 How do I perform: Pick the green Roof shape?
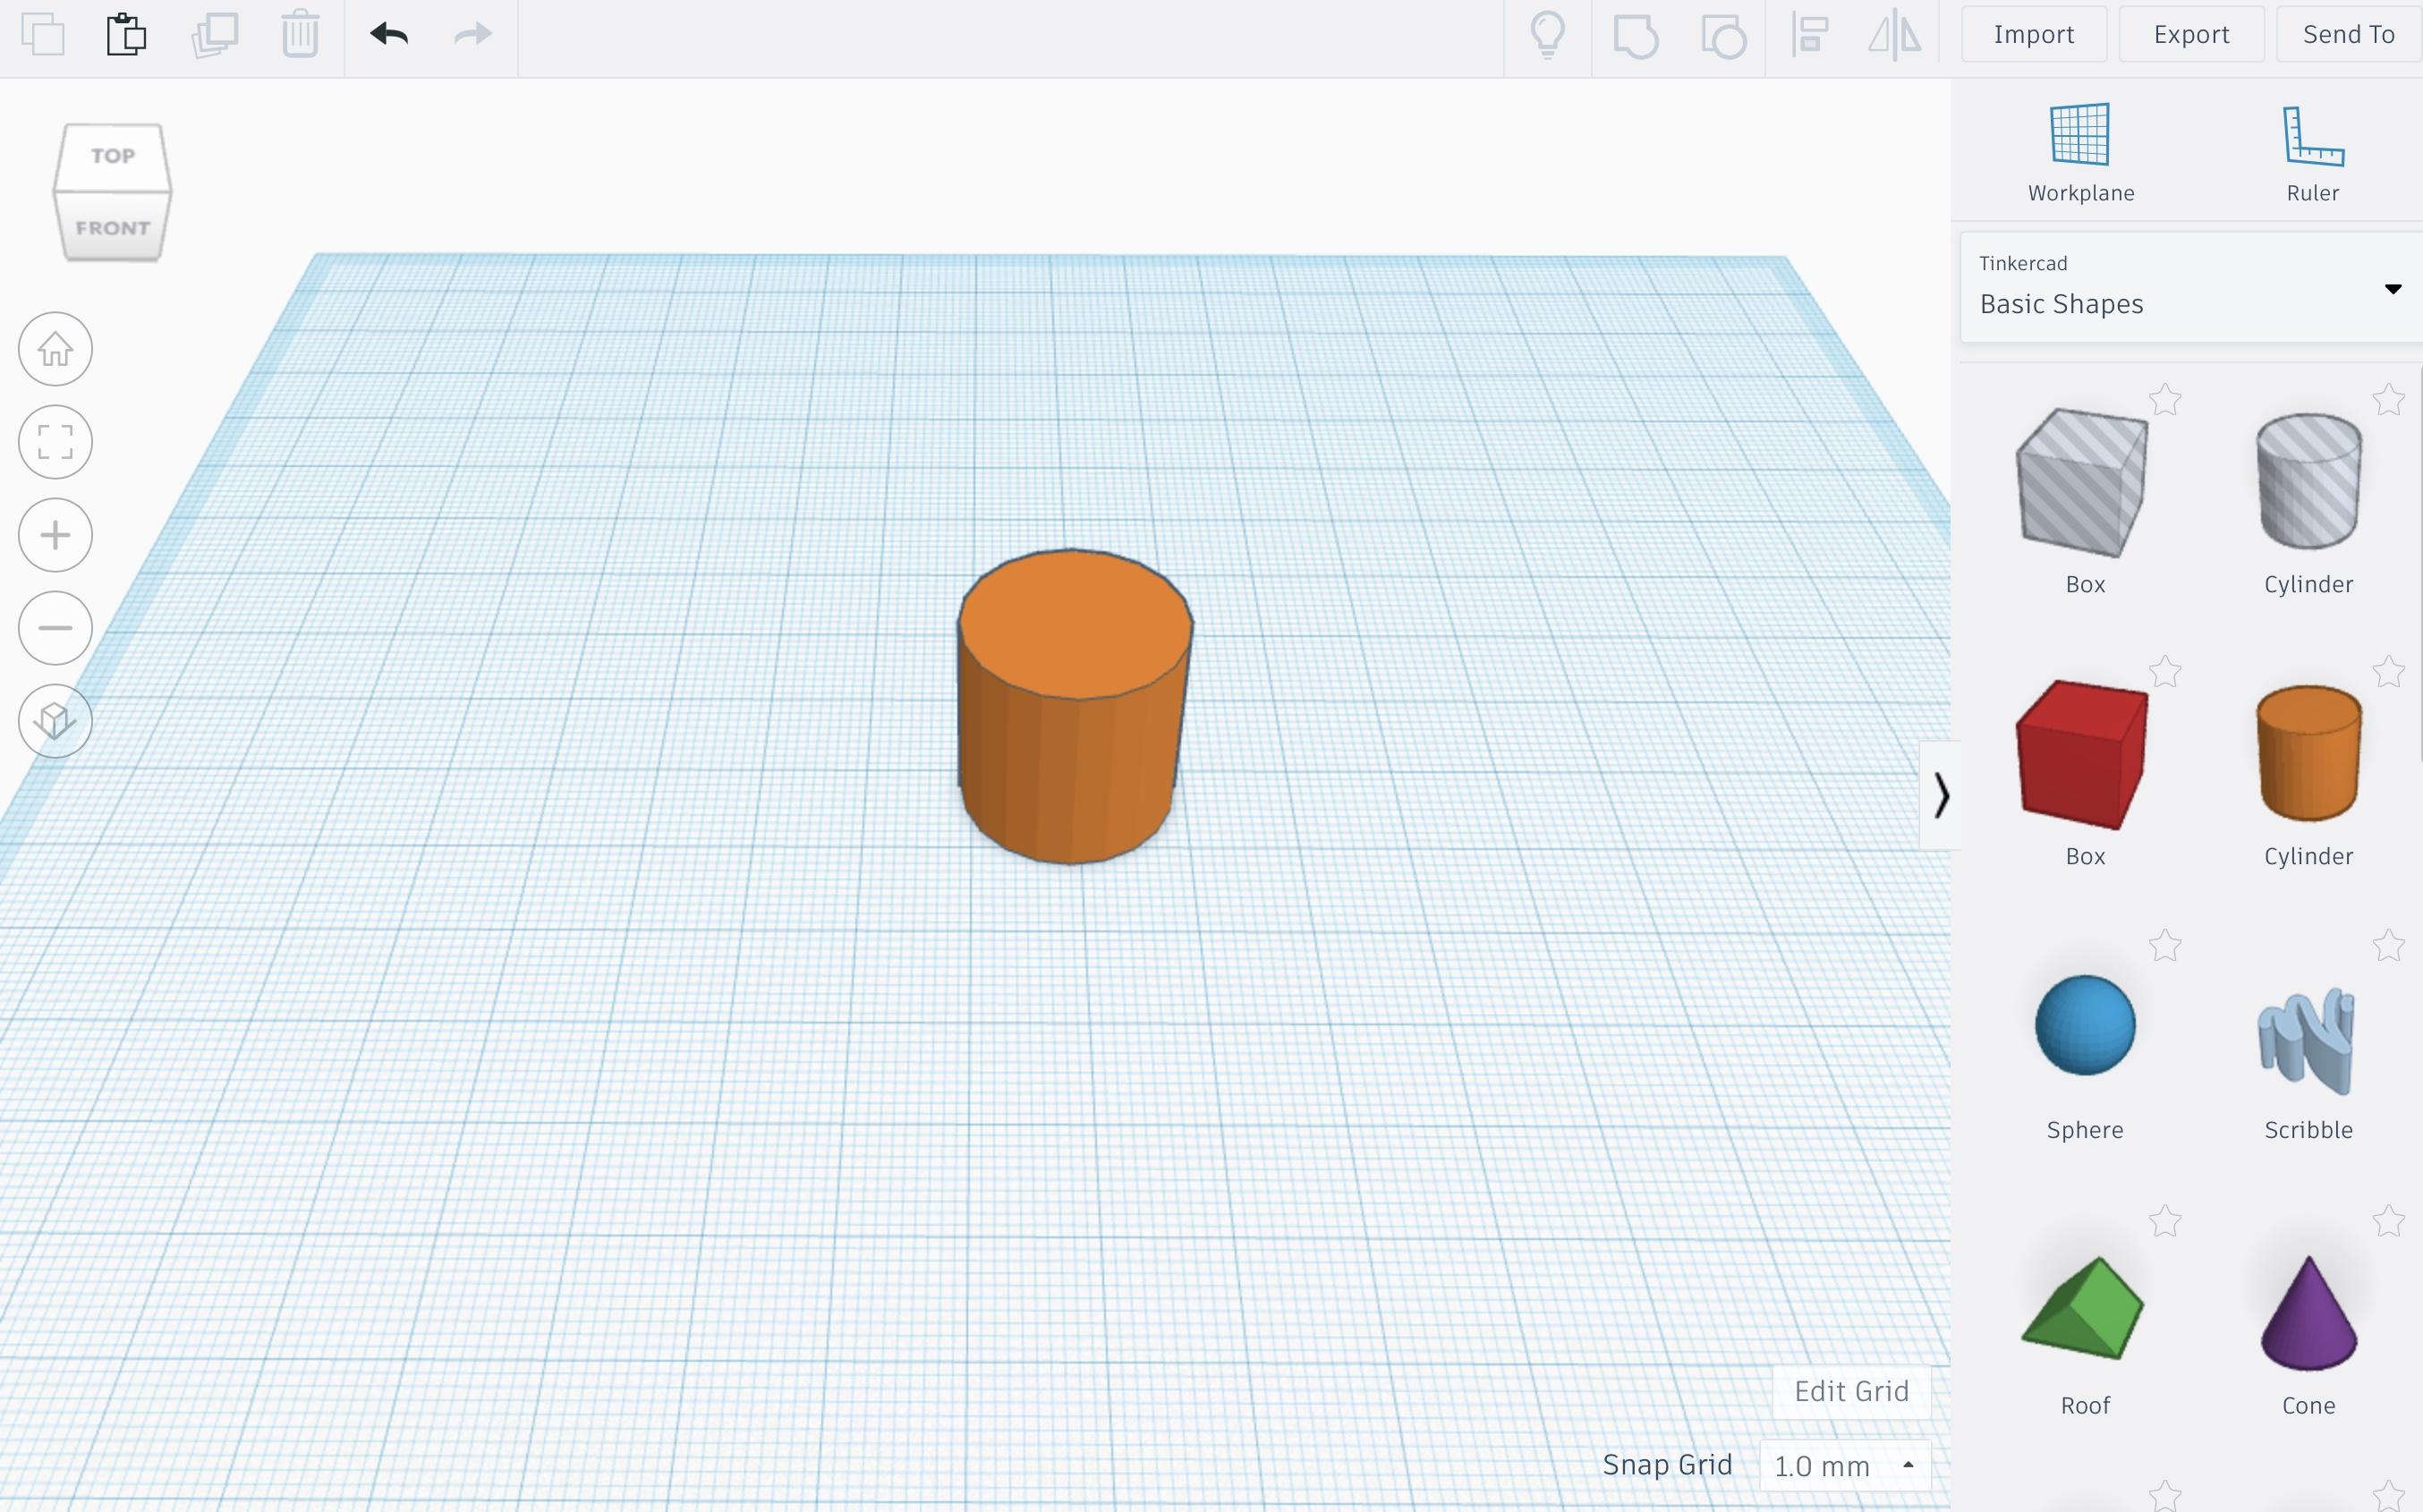point(2083,1308)
